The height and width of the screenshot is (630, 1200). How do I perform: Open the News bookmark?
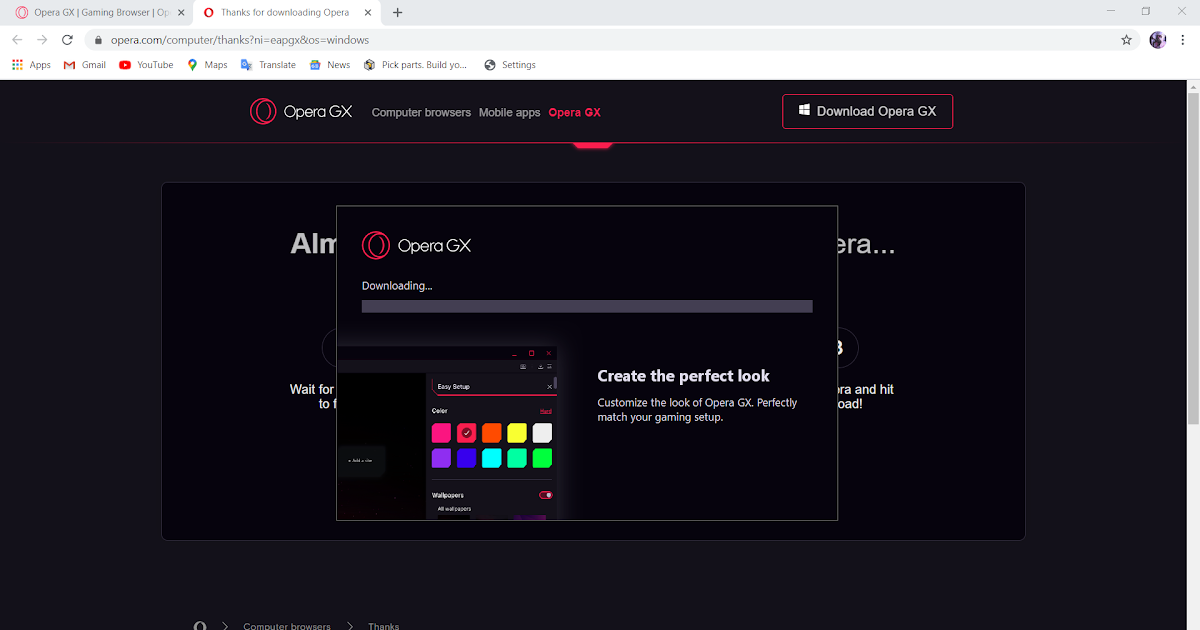[x=330, y=65]
